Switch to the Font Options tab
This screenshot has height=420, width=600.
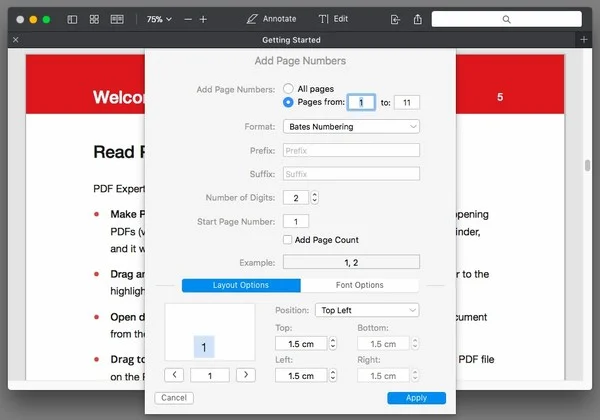[x=360, y=285]
